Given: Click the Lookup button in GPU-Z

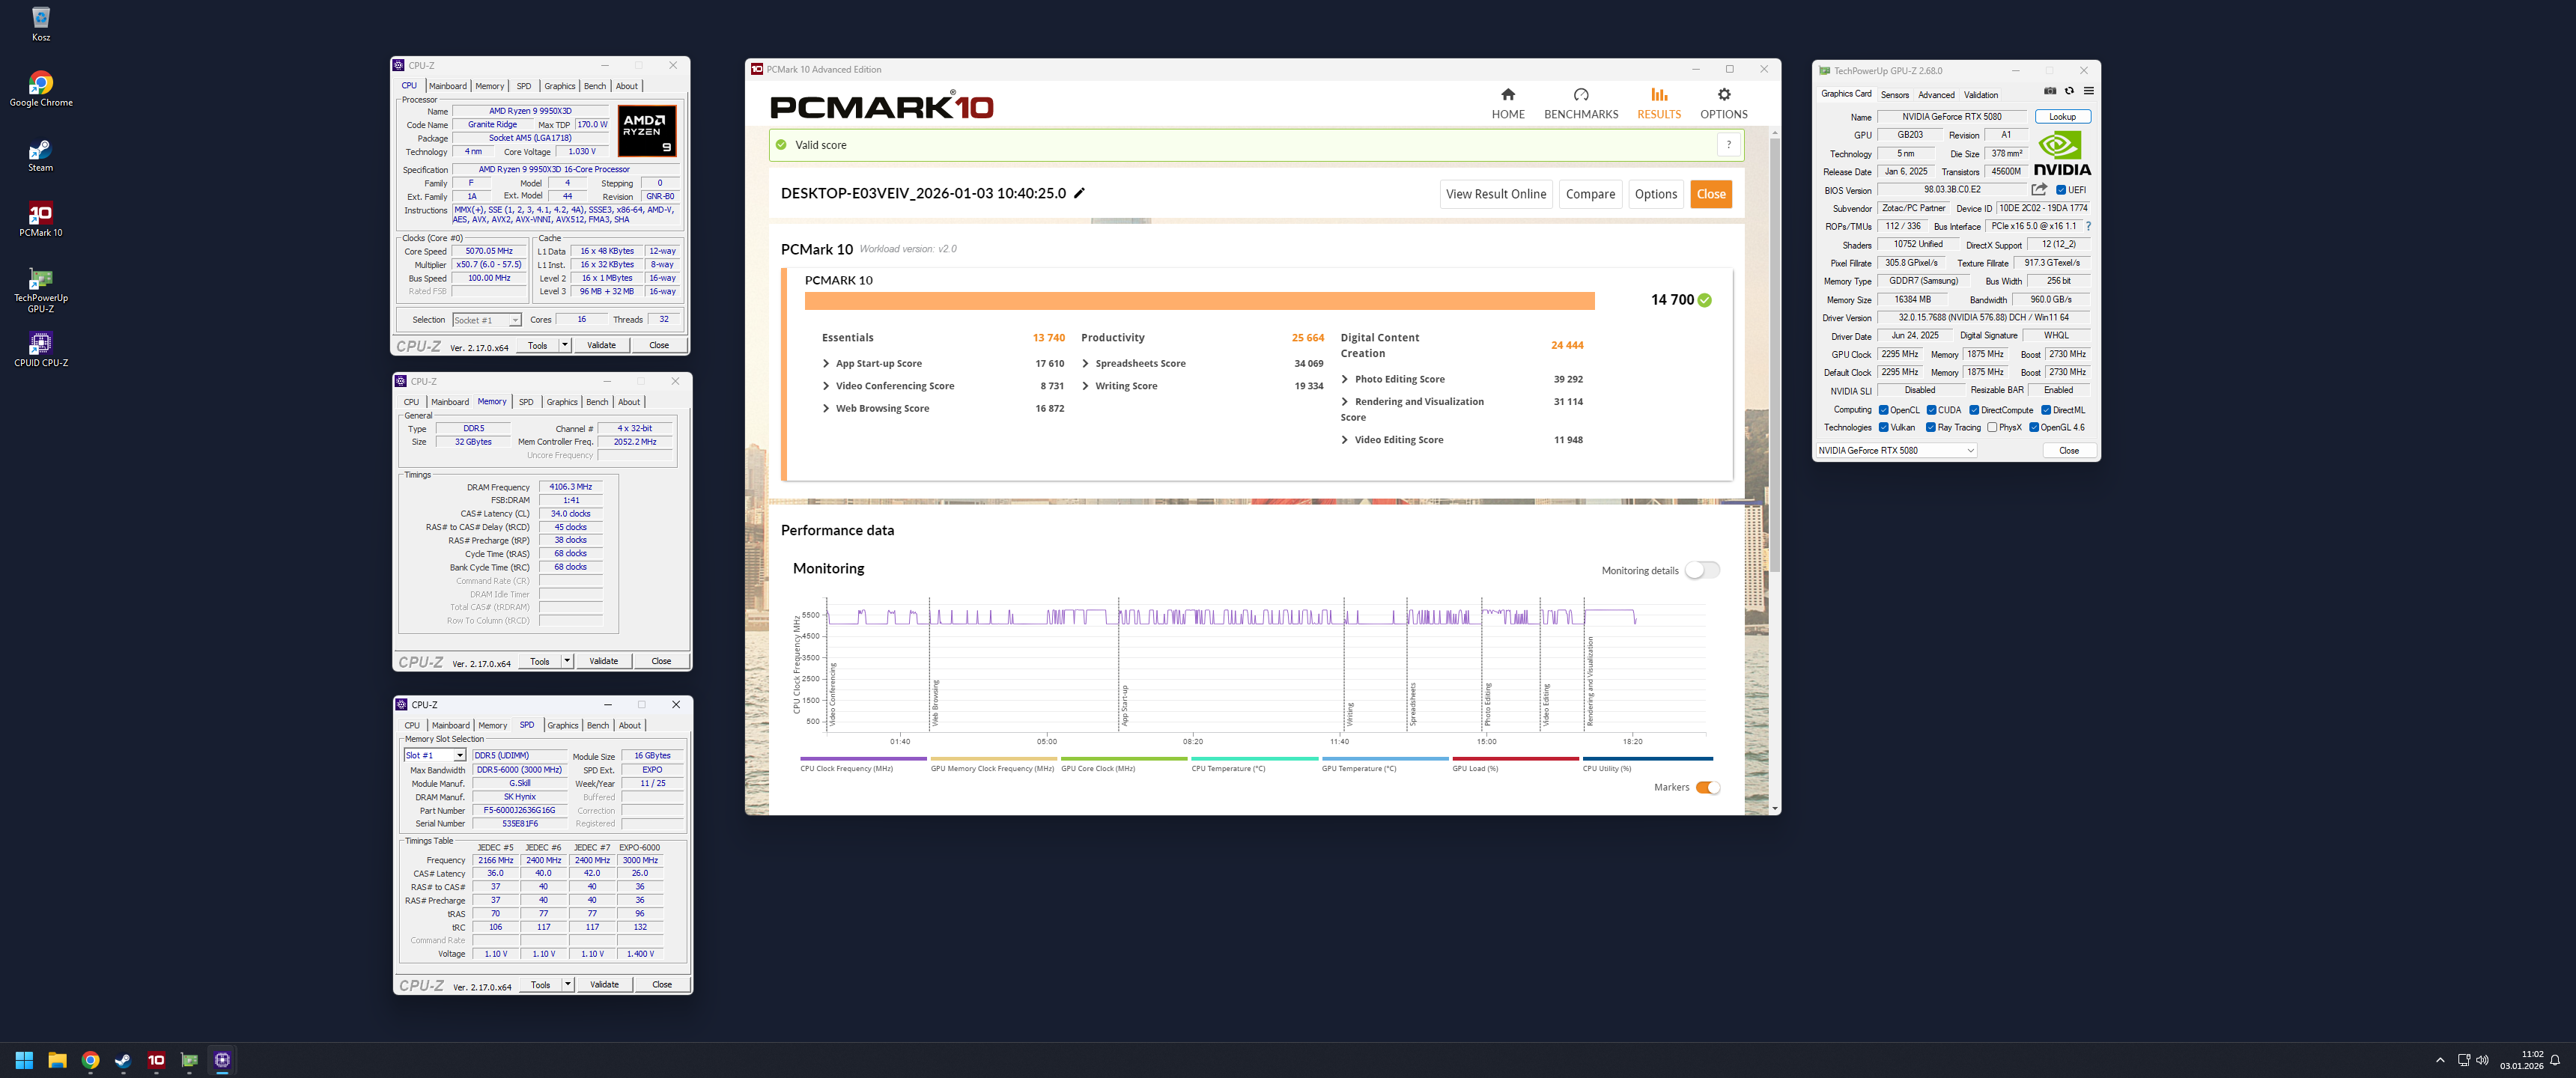Looking at the screenshot, I should pyautogui.click(x=2061, y=117).
